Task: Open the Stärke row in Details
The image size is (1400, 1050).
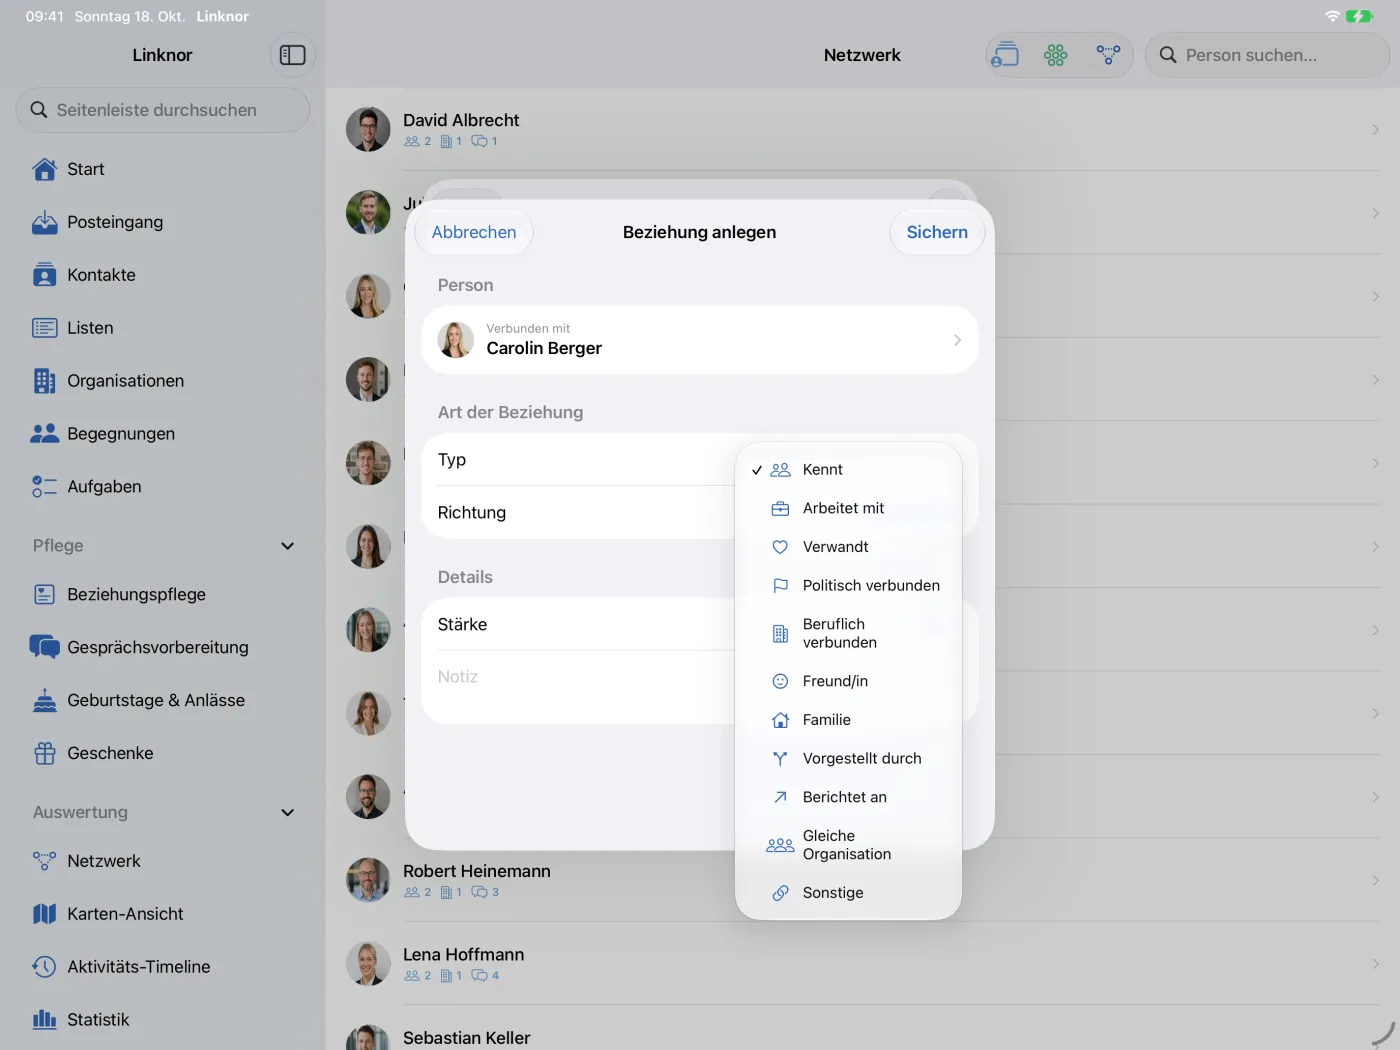Action: [x=700, y=625]
